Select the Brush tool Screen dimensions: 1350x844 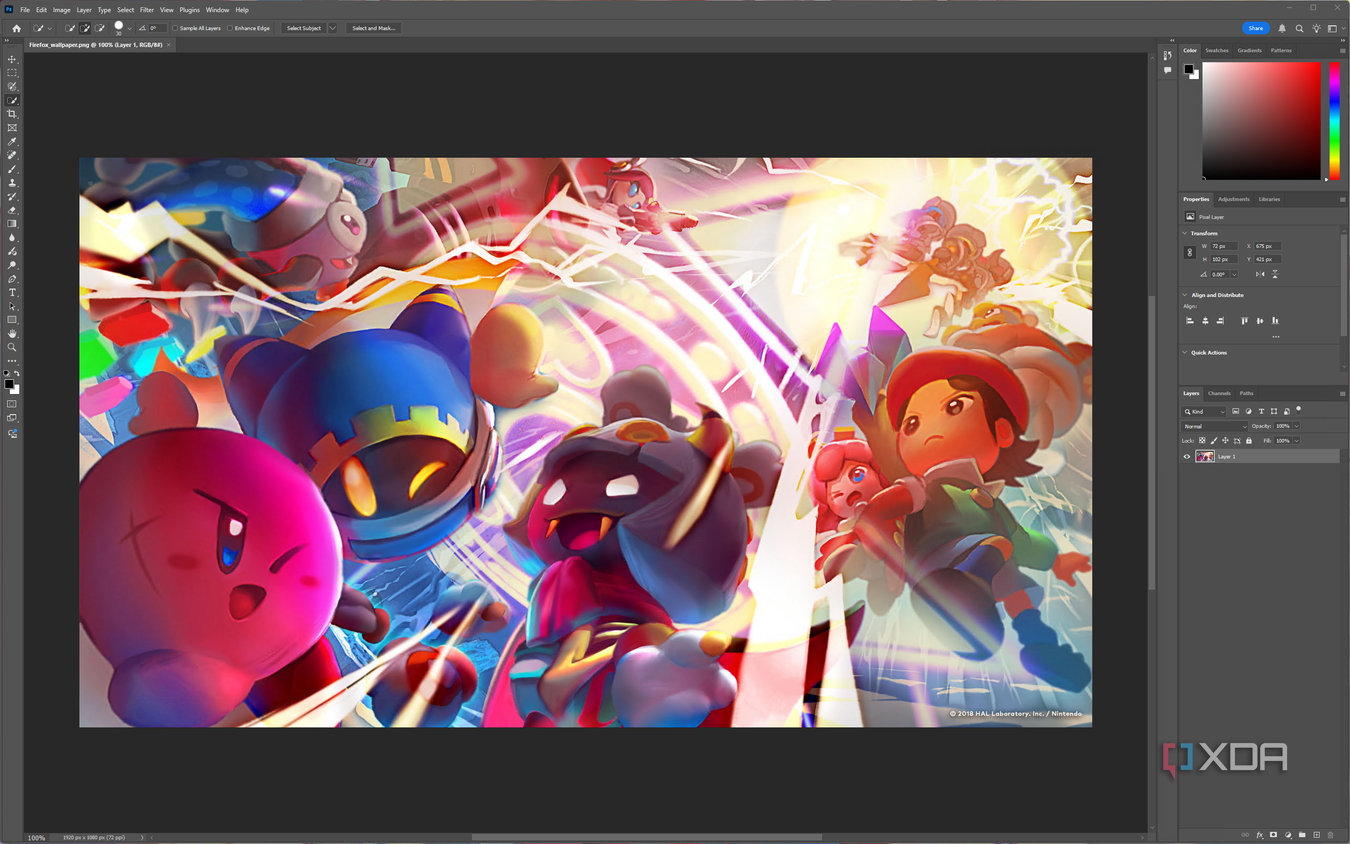click(x=12, y=169)
